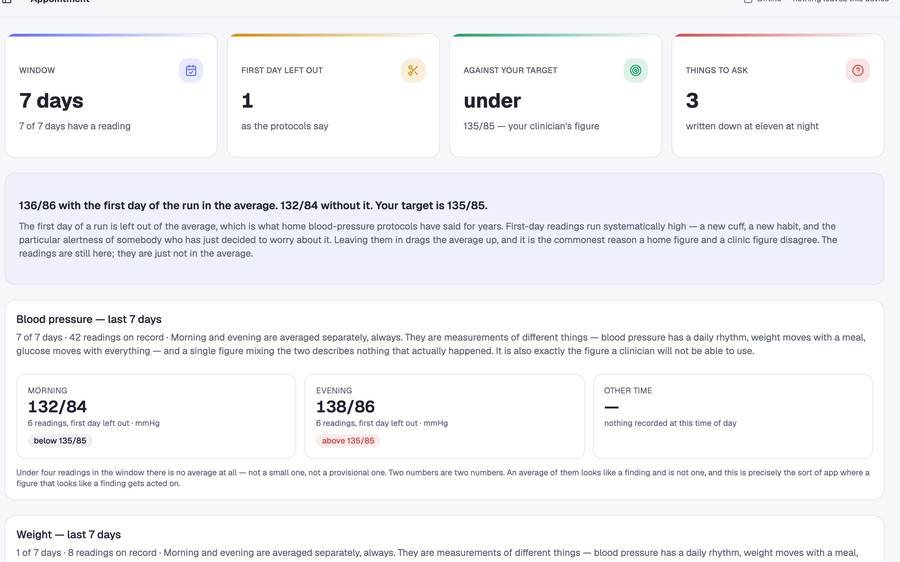Click "as the protocols say" caption
Screen dimensions: 900x562
click(x=285, y=126)
